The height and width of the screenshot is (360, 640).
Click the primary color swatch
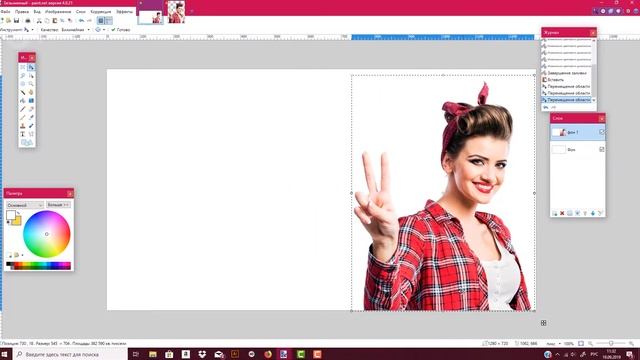pyautogui.click(x=11, y=215)
